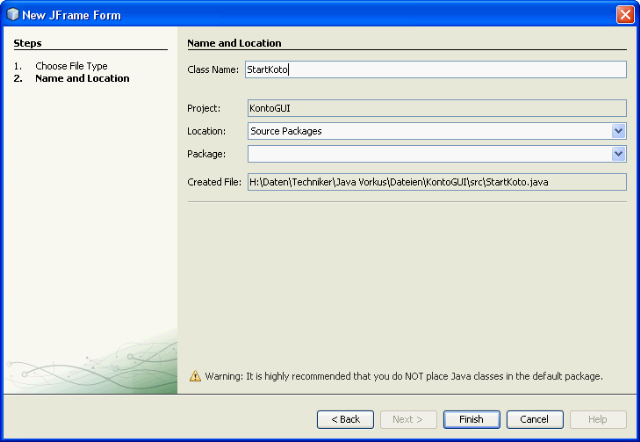The width and height of the screenshot is (640, 442).
Task: Click inside the empty Package text box
Action: (428, 154)
